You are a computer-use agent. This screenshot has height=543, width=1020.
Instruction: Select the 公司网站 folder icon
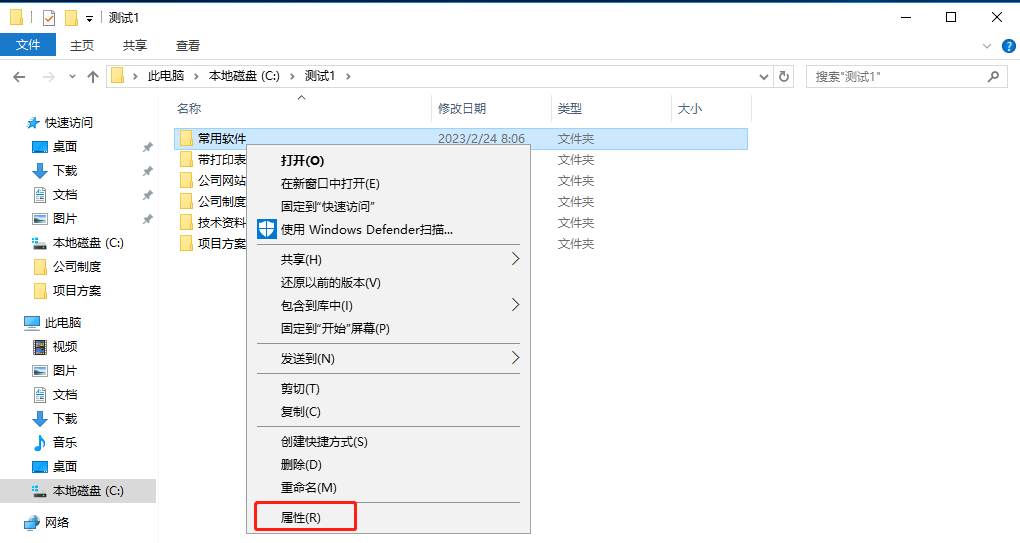[x=187, y=180]
